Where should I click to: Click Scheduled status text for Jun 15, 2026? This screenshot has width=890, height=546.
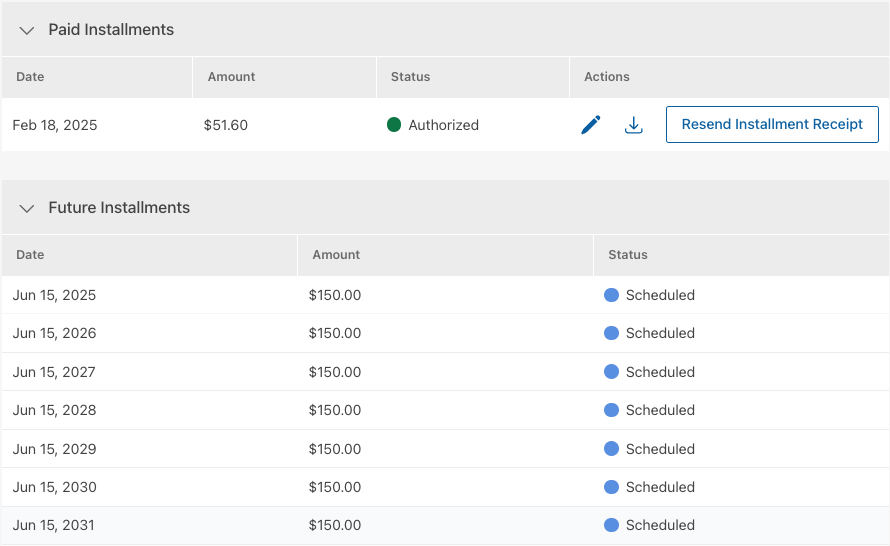coord(660,333)
